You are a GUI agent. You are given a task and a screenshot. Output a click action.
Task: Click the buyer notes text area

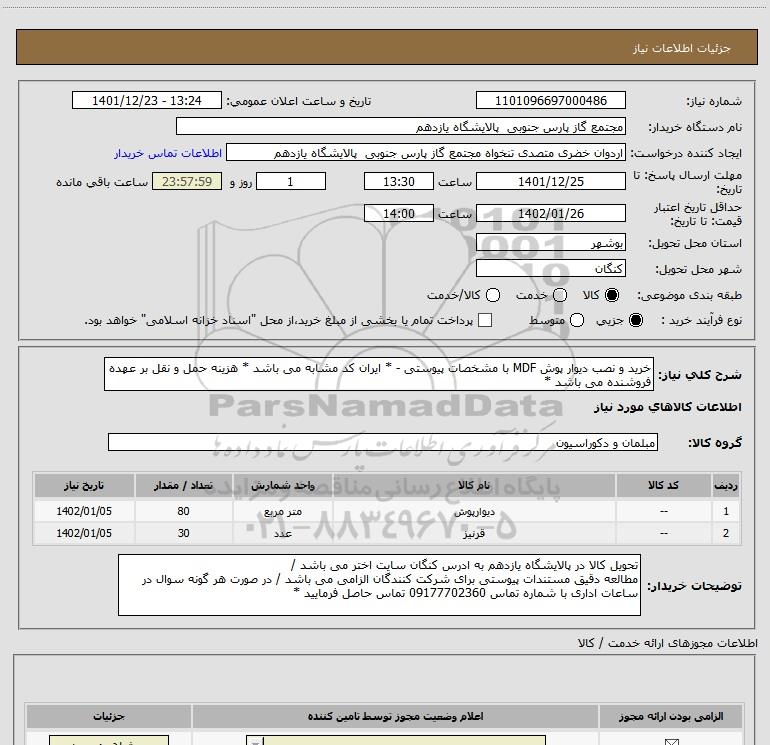[x=379, y=584]
